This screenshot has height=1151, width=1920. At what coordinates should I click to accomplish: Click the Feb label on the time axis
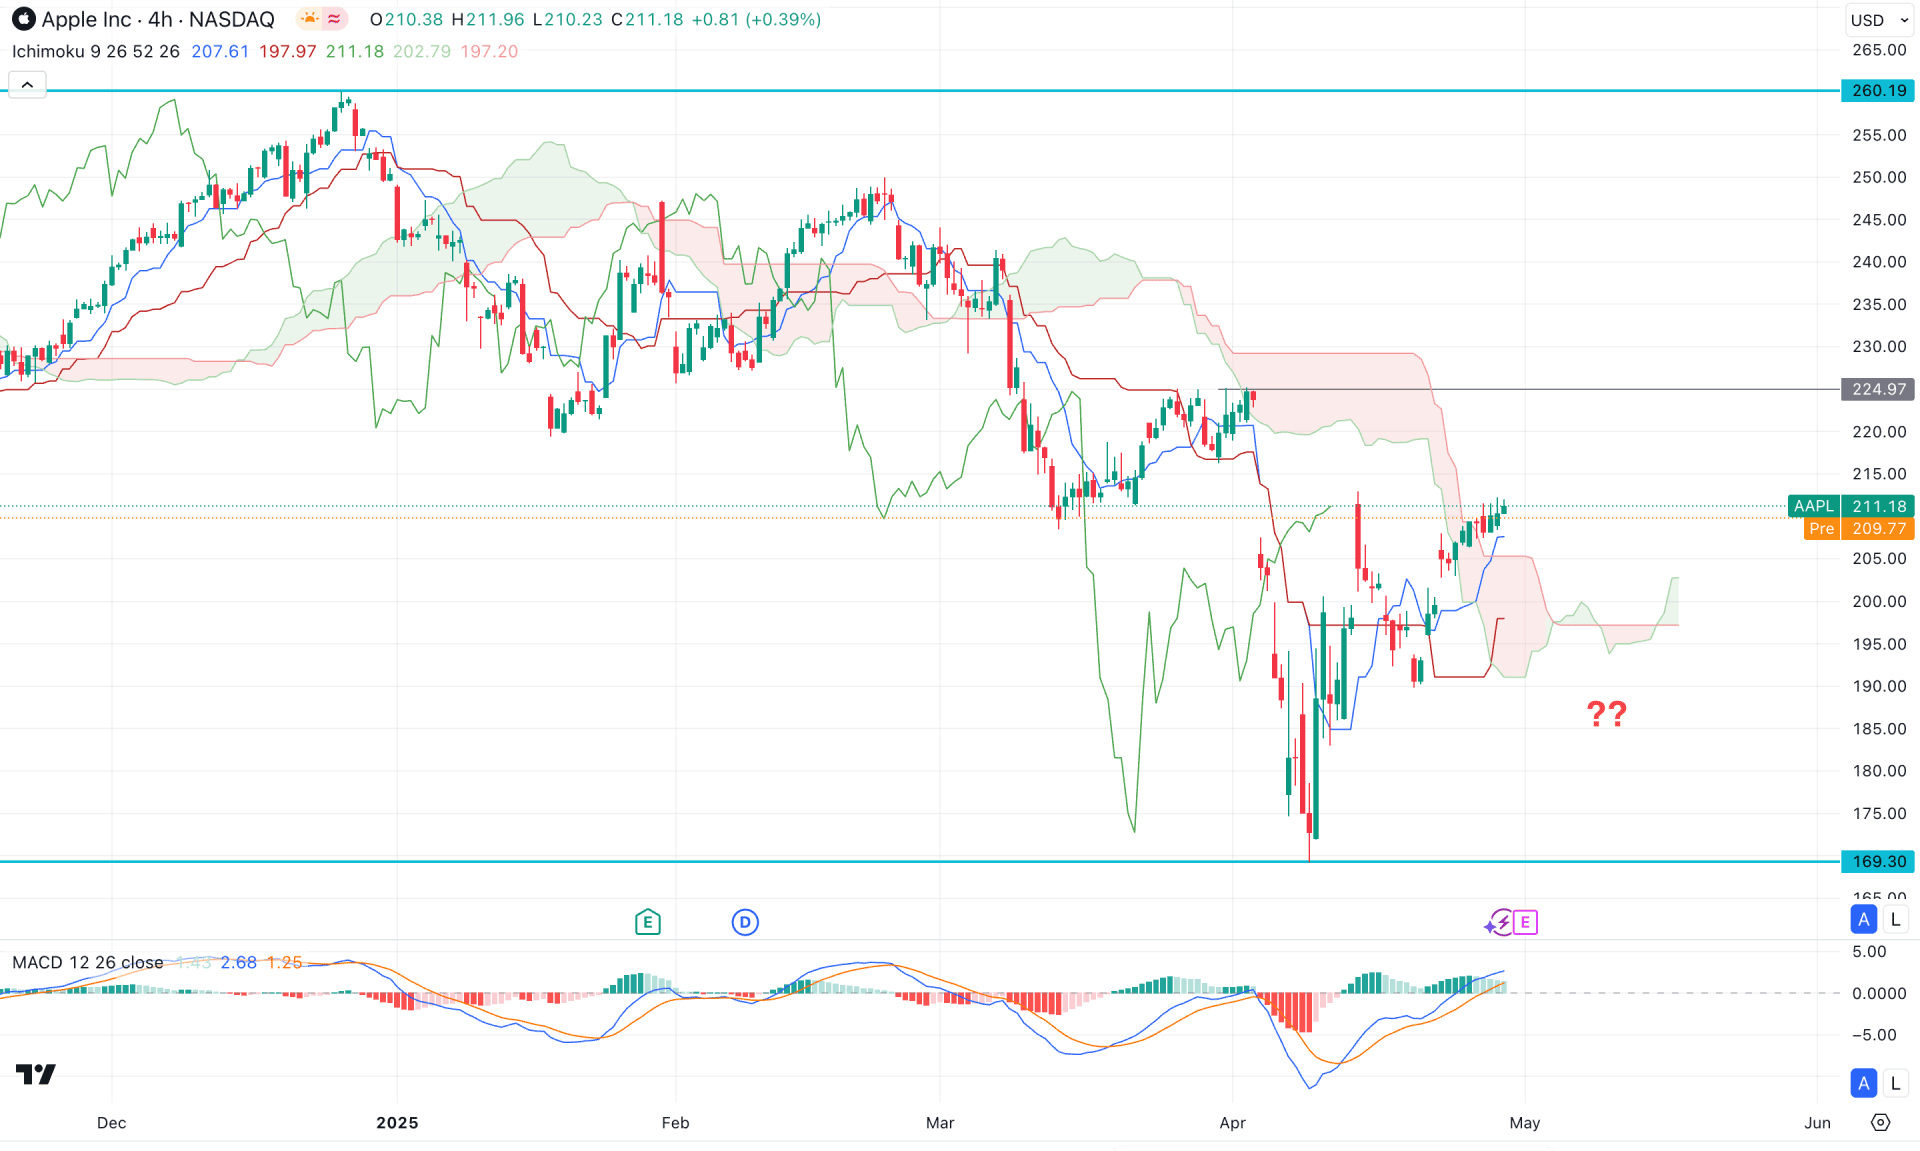[675, 1122]
